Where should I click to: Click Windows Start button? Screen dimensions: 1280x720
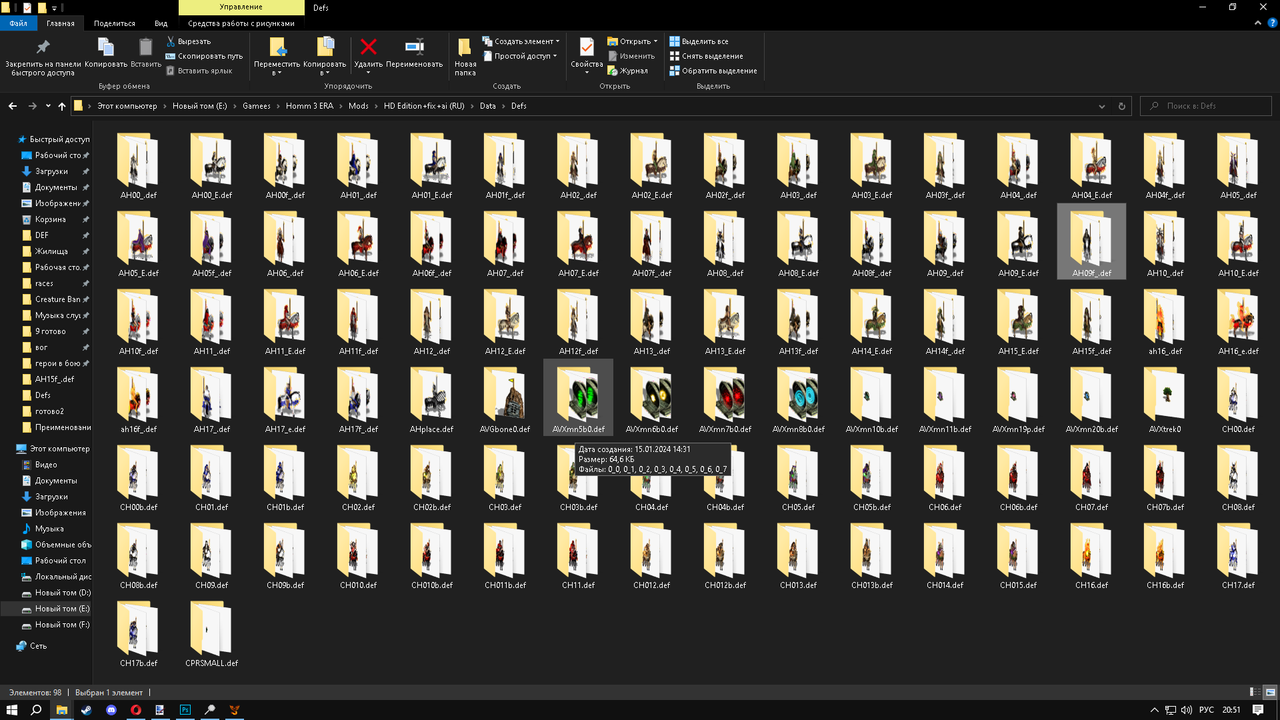[x=11, y=710]
